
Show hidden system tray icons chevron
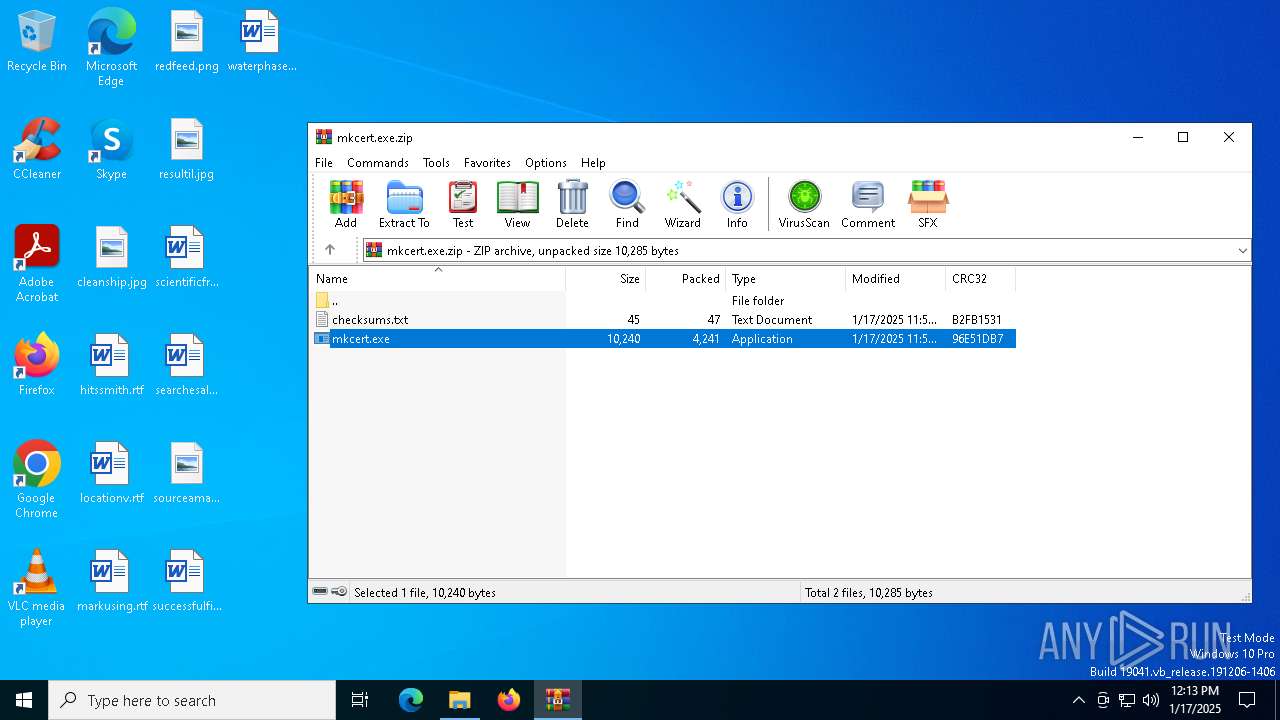[1078, 700]
